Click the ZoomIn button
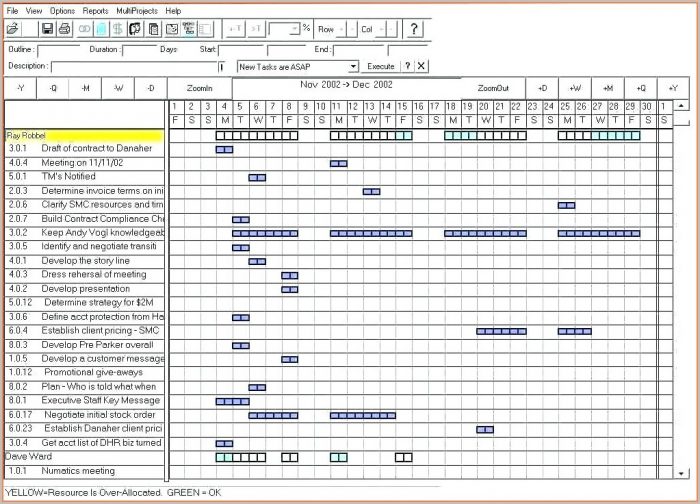700x504 pixels. tap(200, 88)
